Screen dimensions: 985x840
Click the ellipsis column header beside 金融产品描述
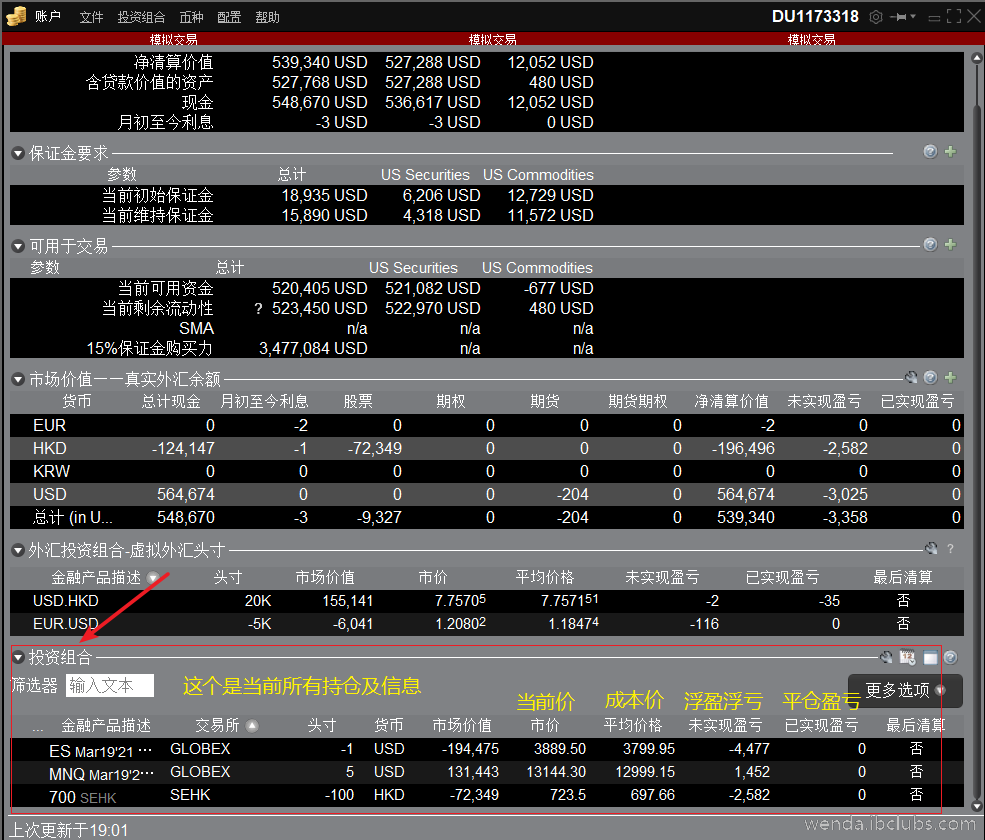tap(38, 728)
